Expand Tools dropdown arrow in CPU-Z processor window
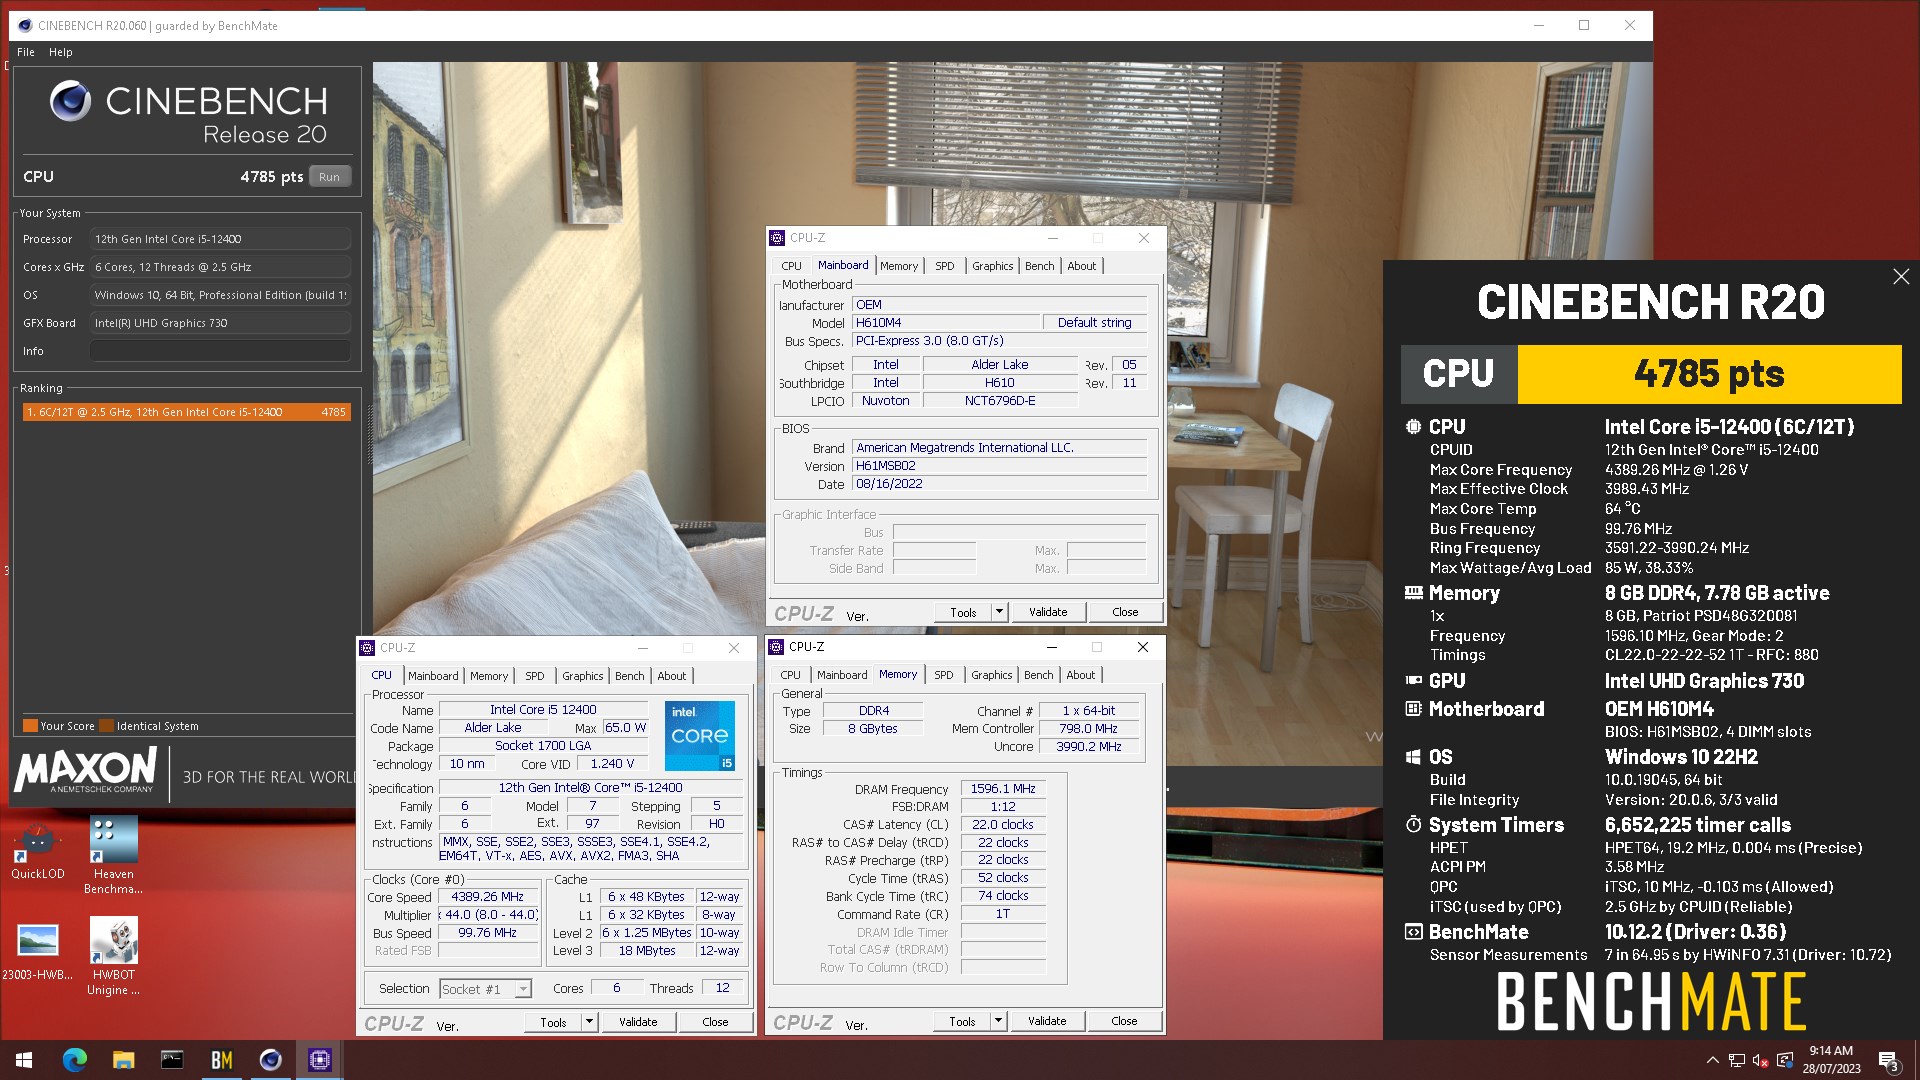The image size is (1920, 1080). [589, 1022]
